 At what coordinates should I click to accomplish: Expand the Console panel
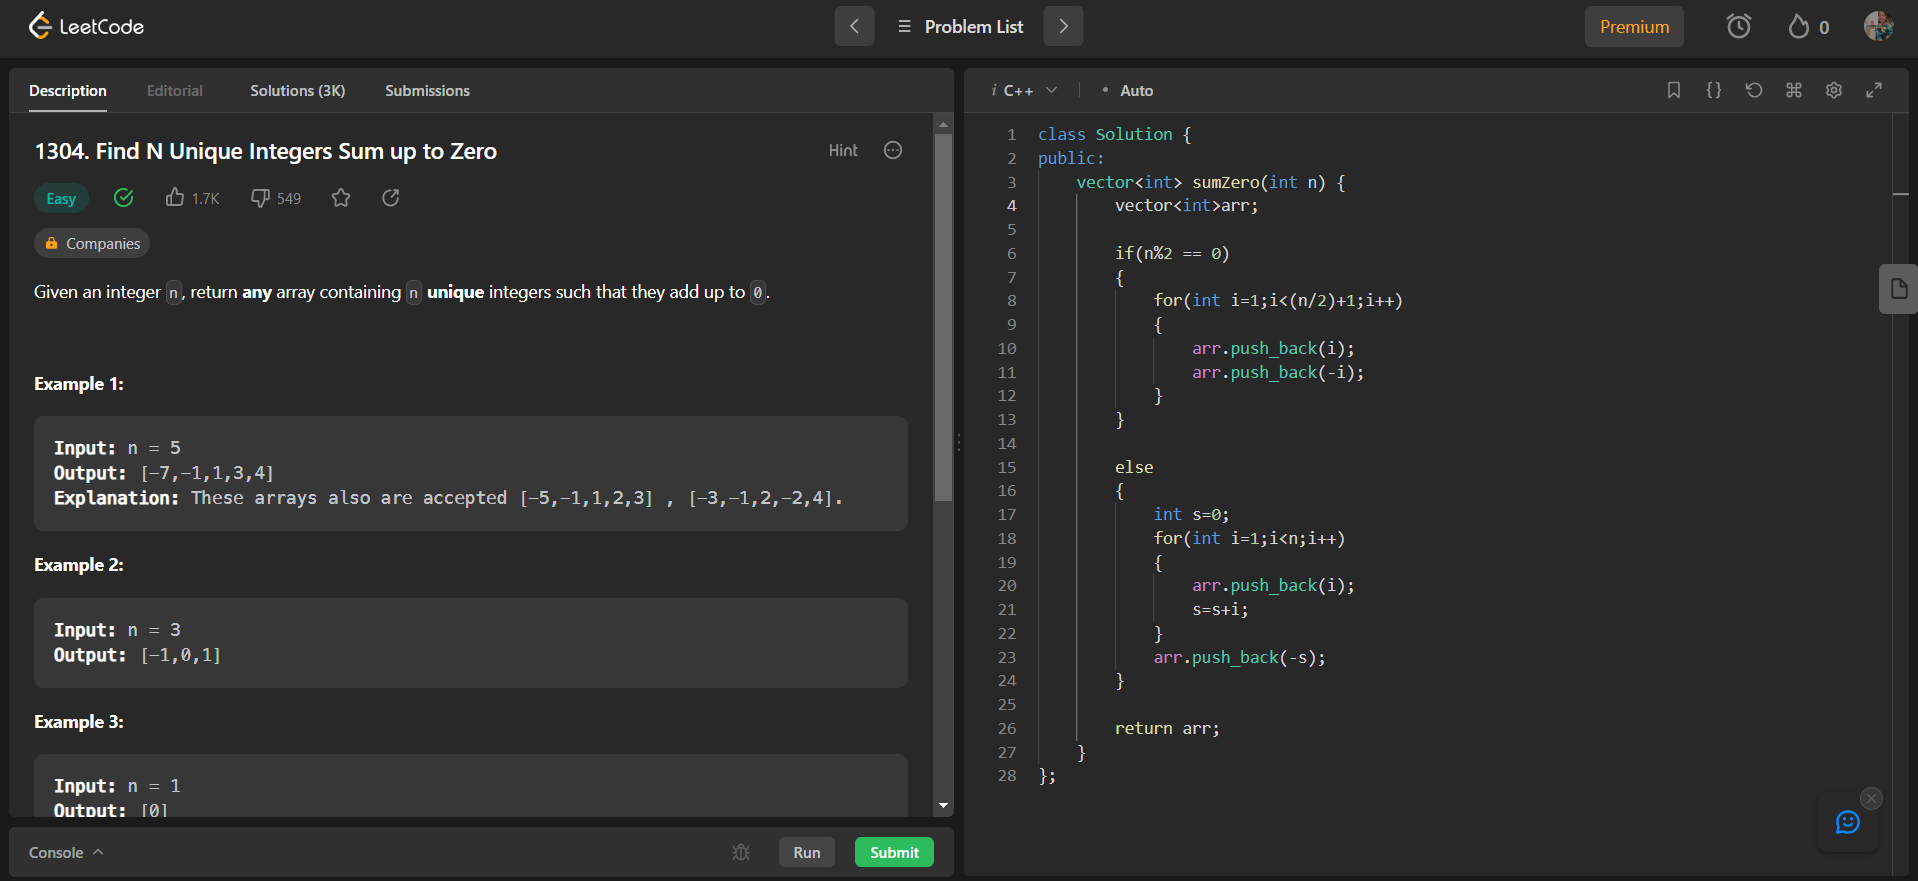tap(66, 852)
